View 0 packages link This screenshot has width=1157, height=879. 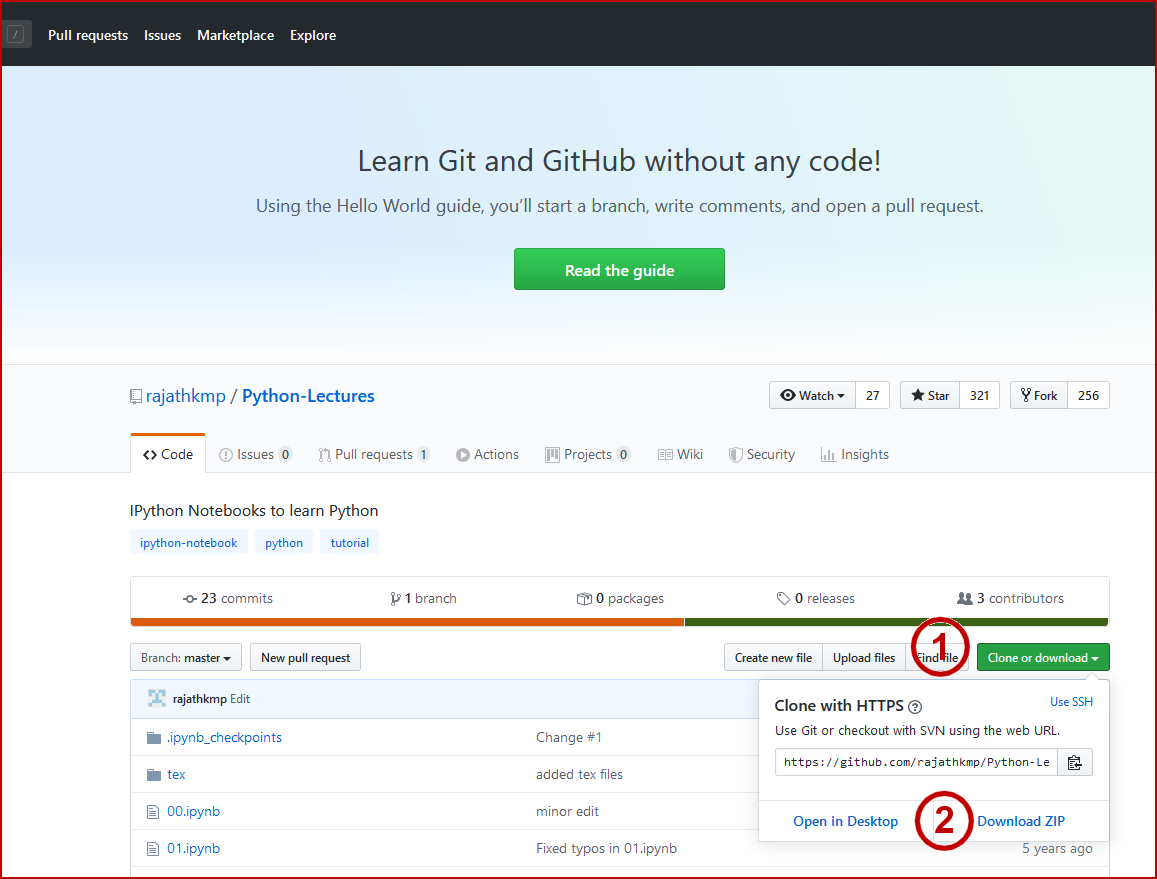pos(620,599)
